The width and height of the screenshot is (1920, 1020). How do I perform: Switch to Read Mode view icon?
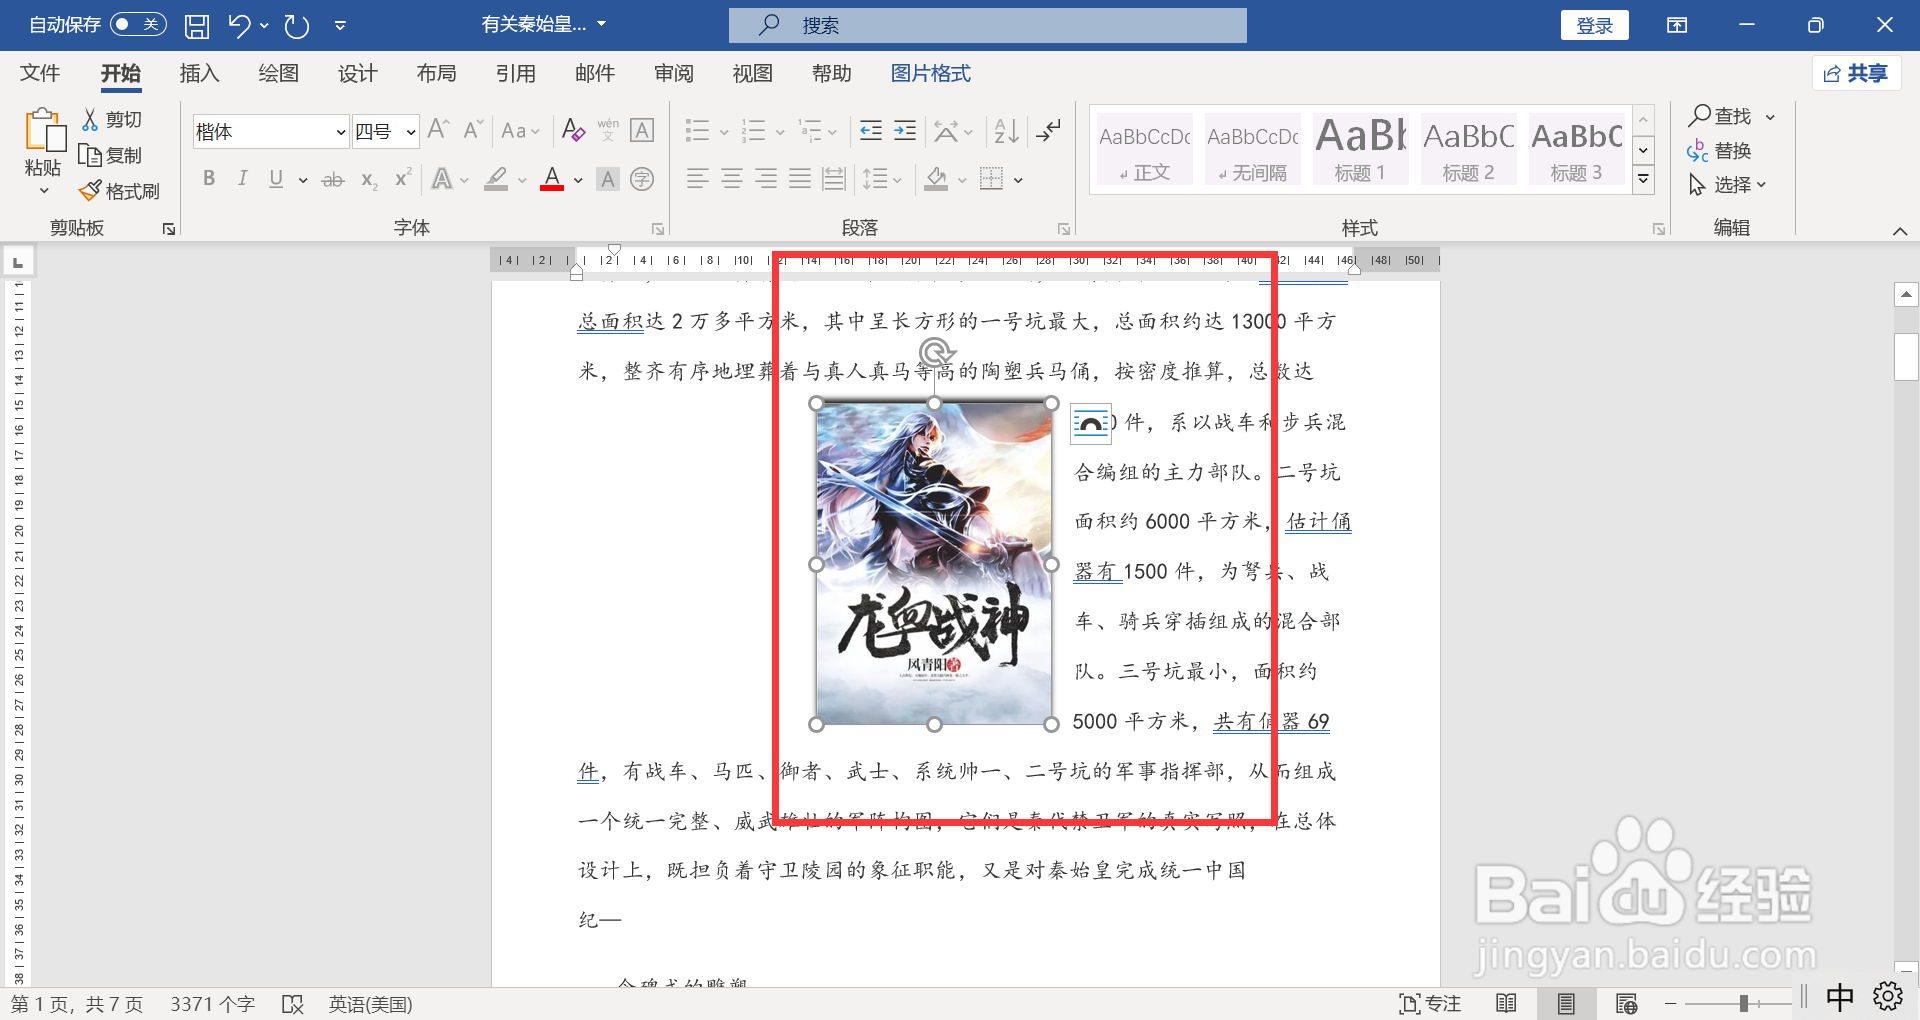pos(1506,1003)
